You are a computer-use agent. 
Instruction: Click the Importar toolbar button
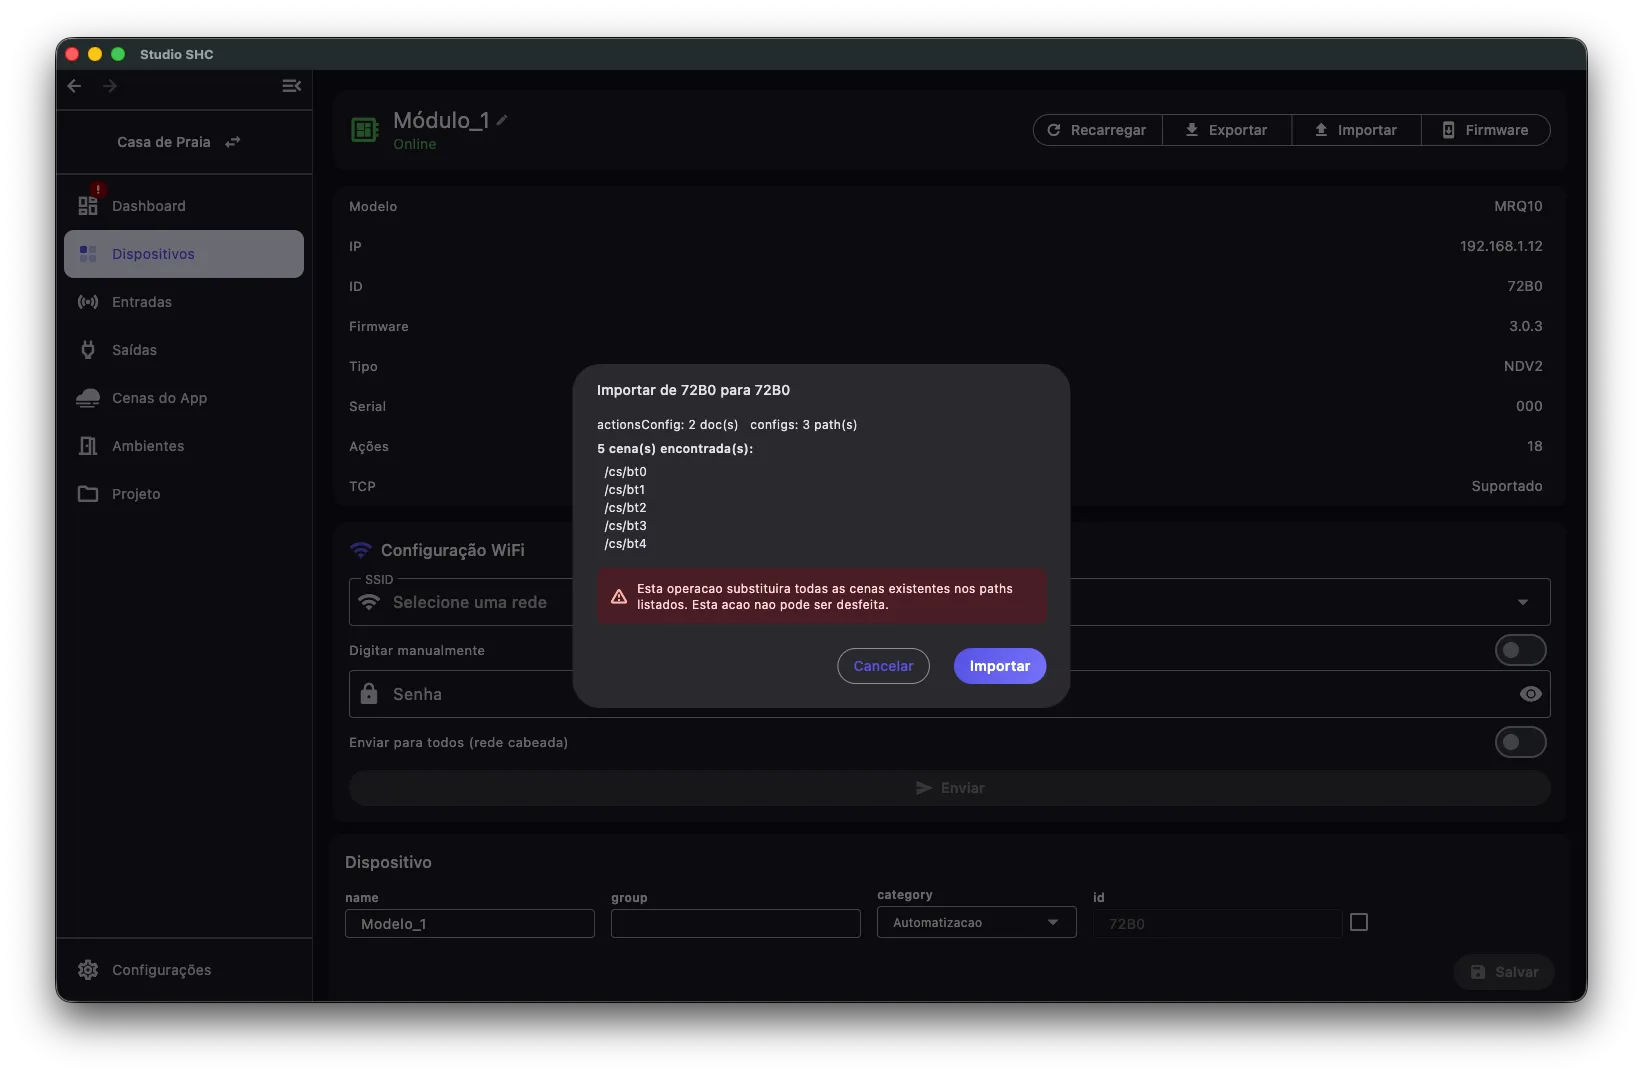pos(1356,130)
